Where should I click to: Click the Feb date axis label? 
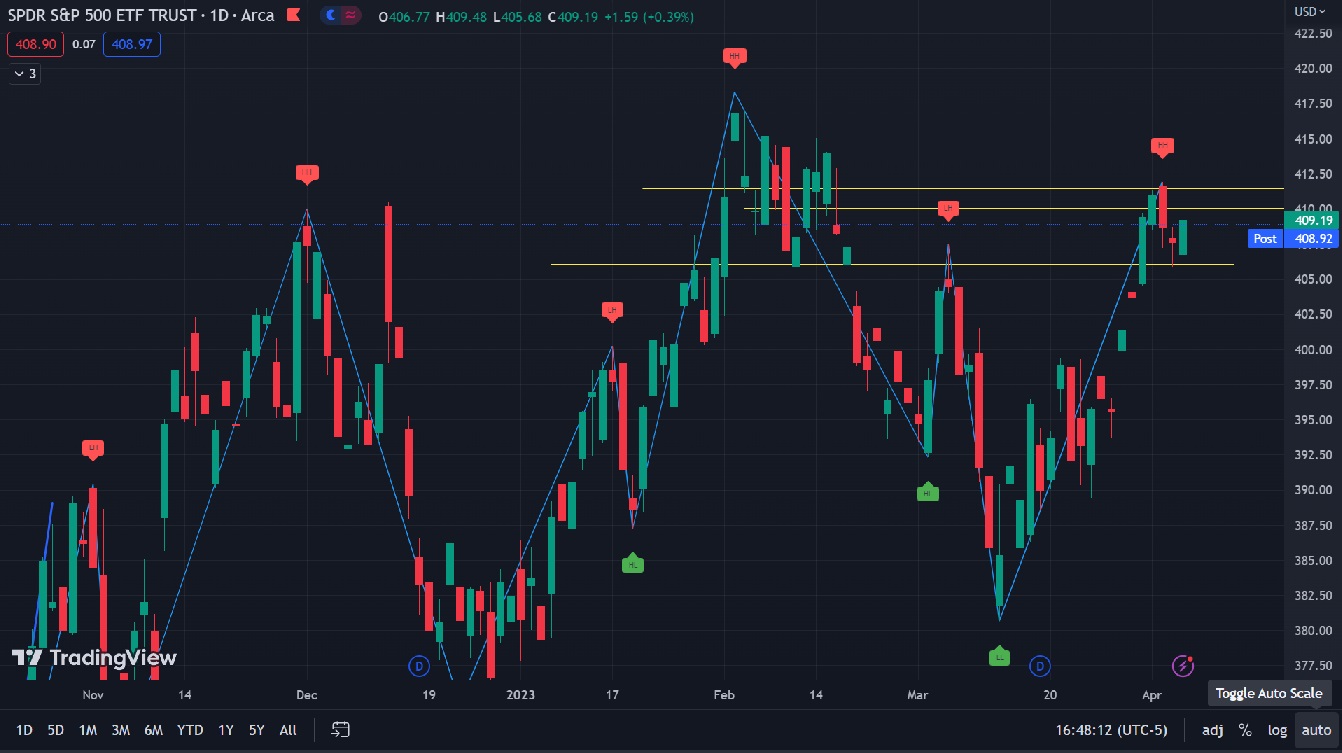tap(725, 694)
